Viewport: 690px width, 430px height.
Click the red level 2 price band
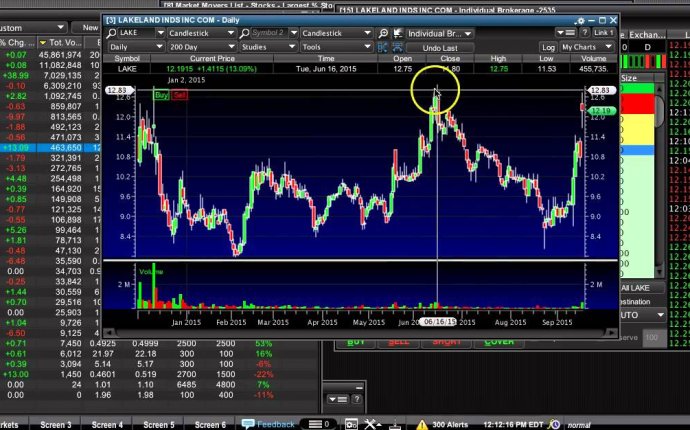tap(637, 103)
